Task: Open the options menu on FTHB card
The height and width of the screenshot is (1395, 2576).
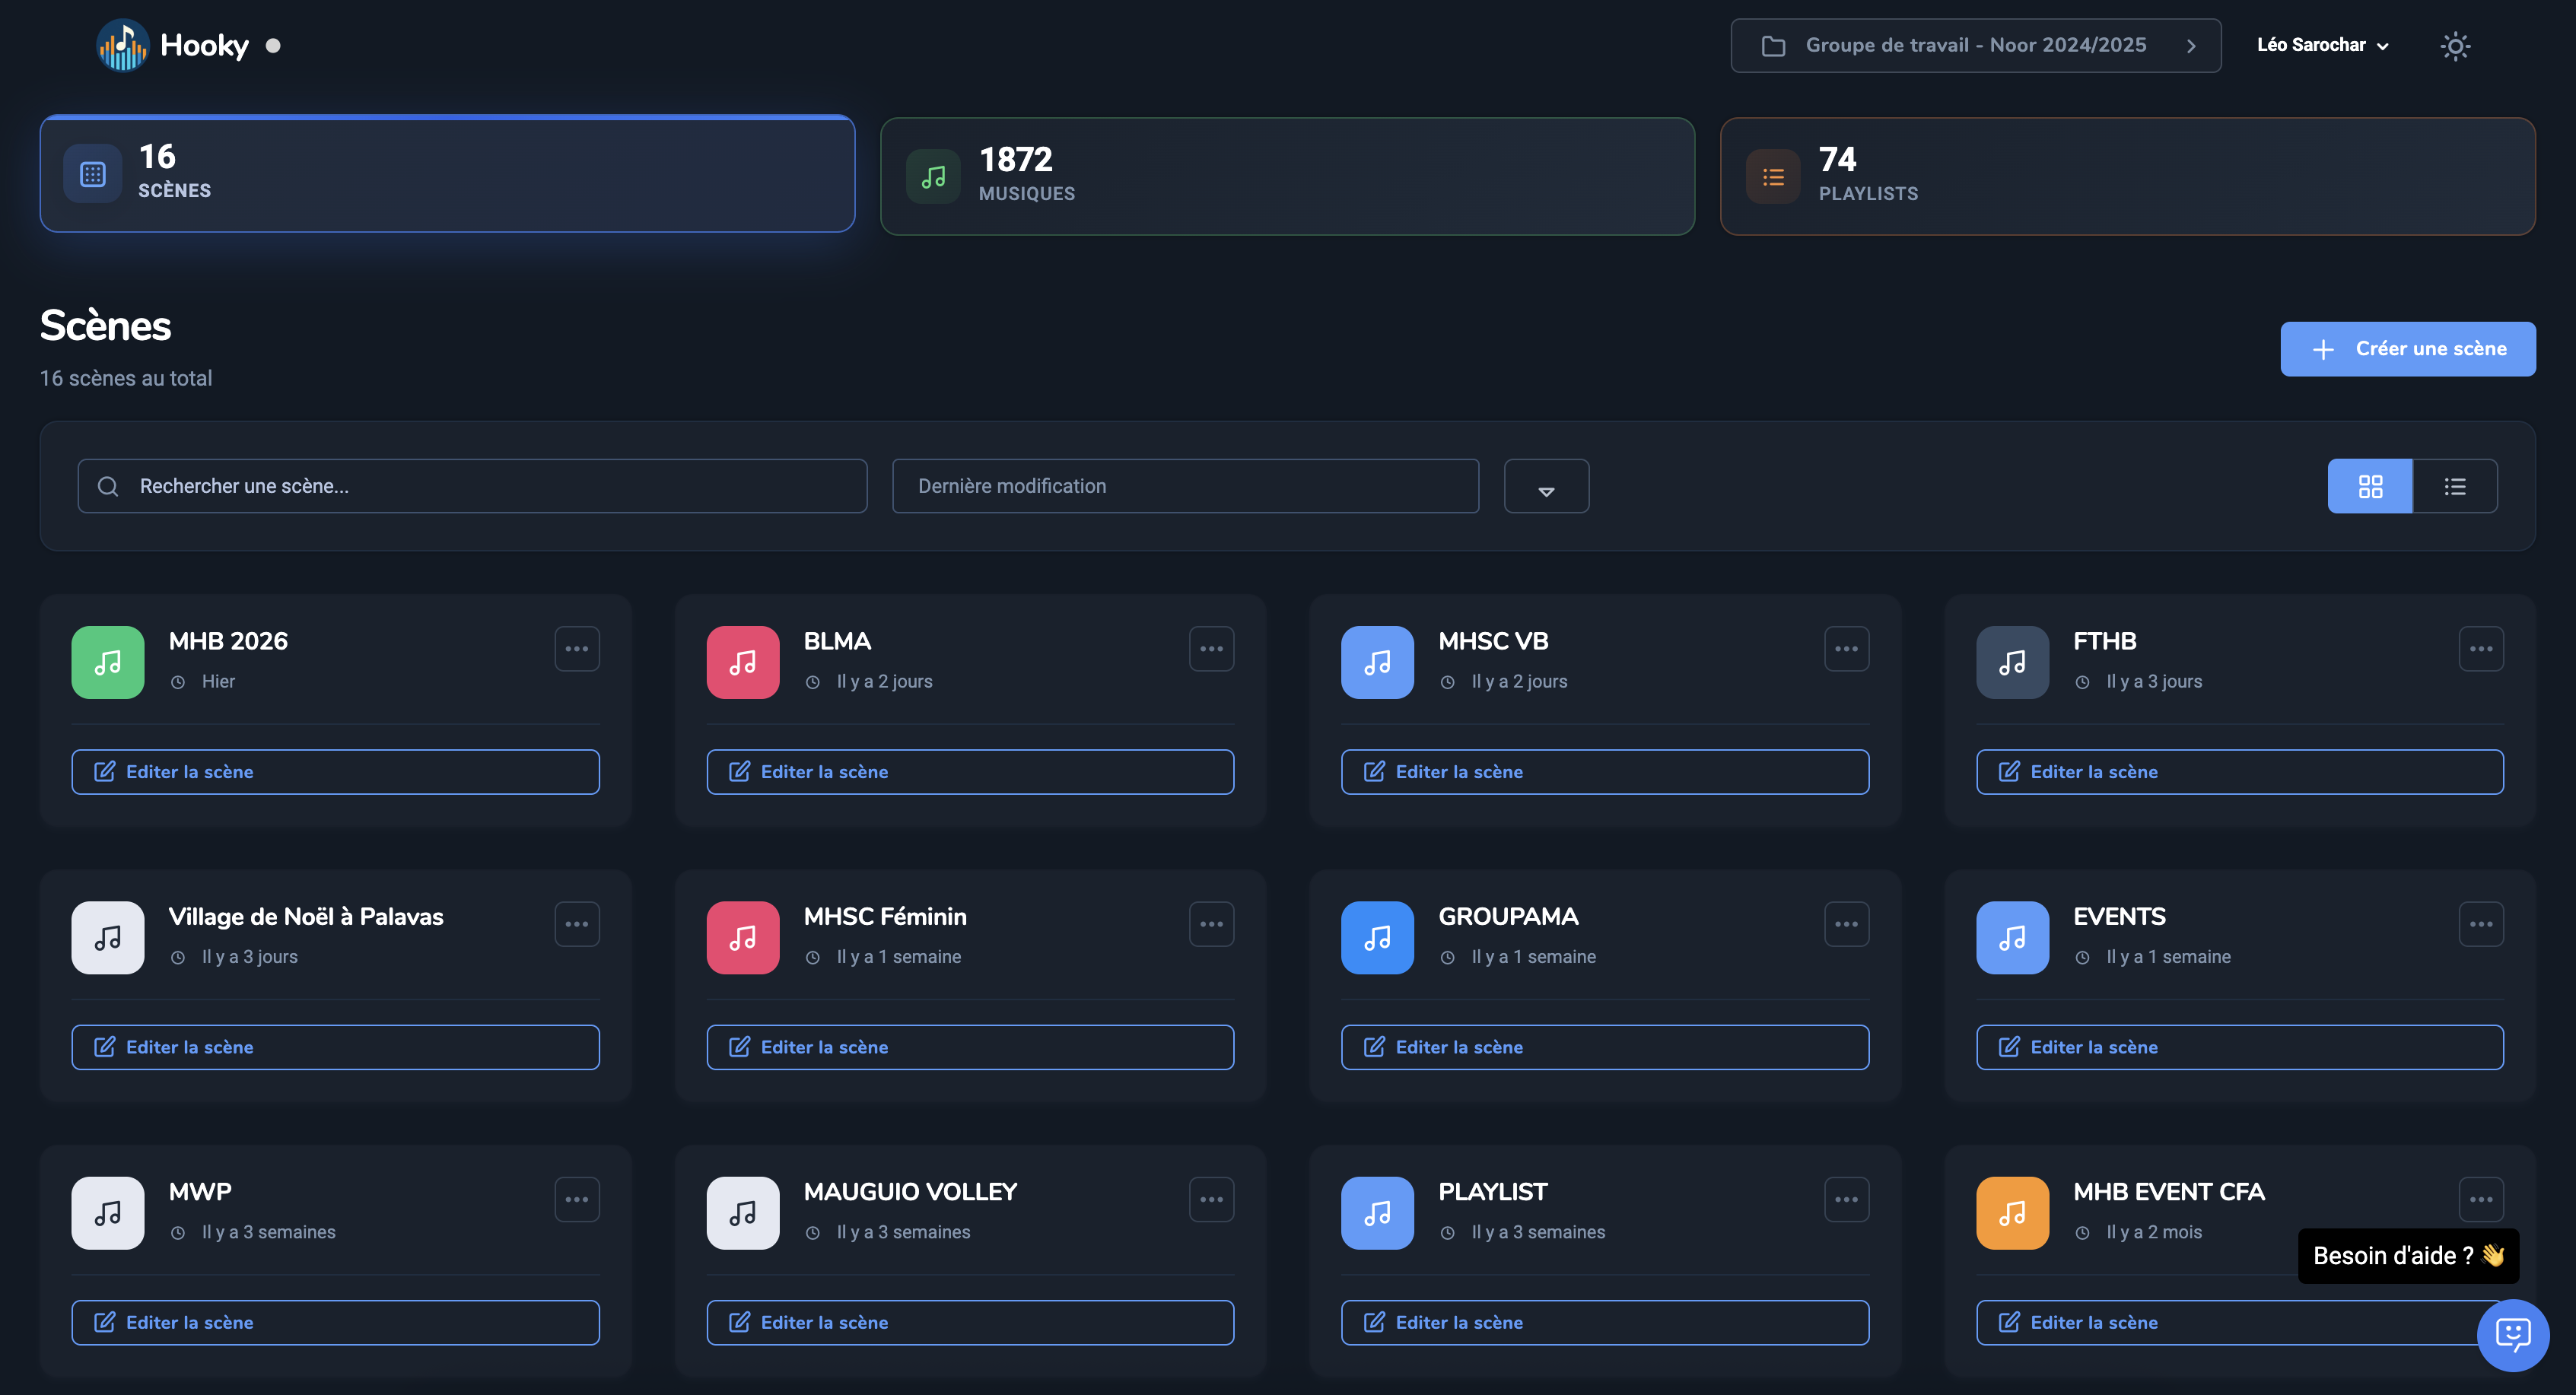Action: coord(2482,648)
